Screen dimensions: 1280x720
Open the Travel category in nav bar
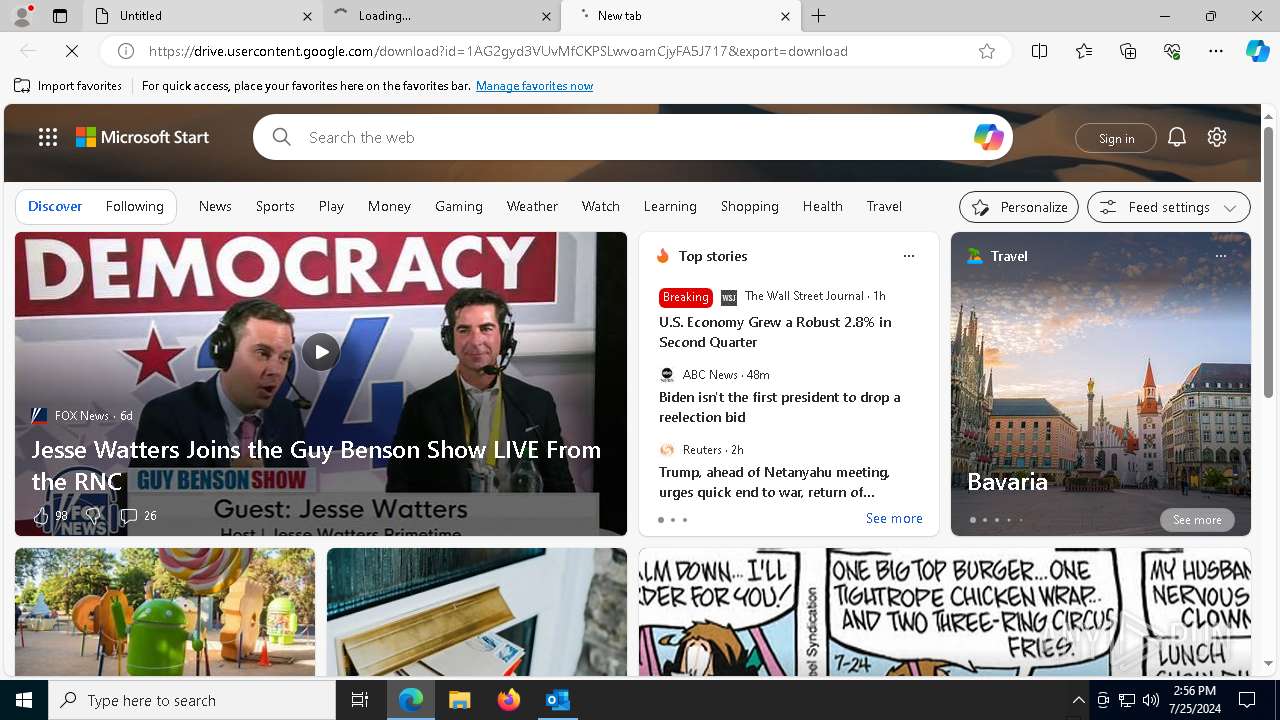884,206
